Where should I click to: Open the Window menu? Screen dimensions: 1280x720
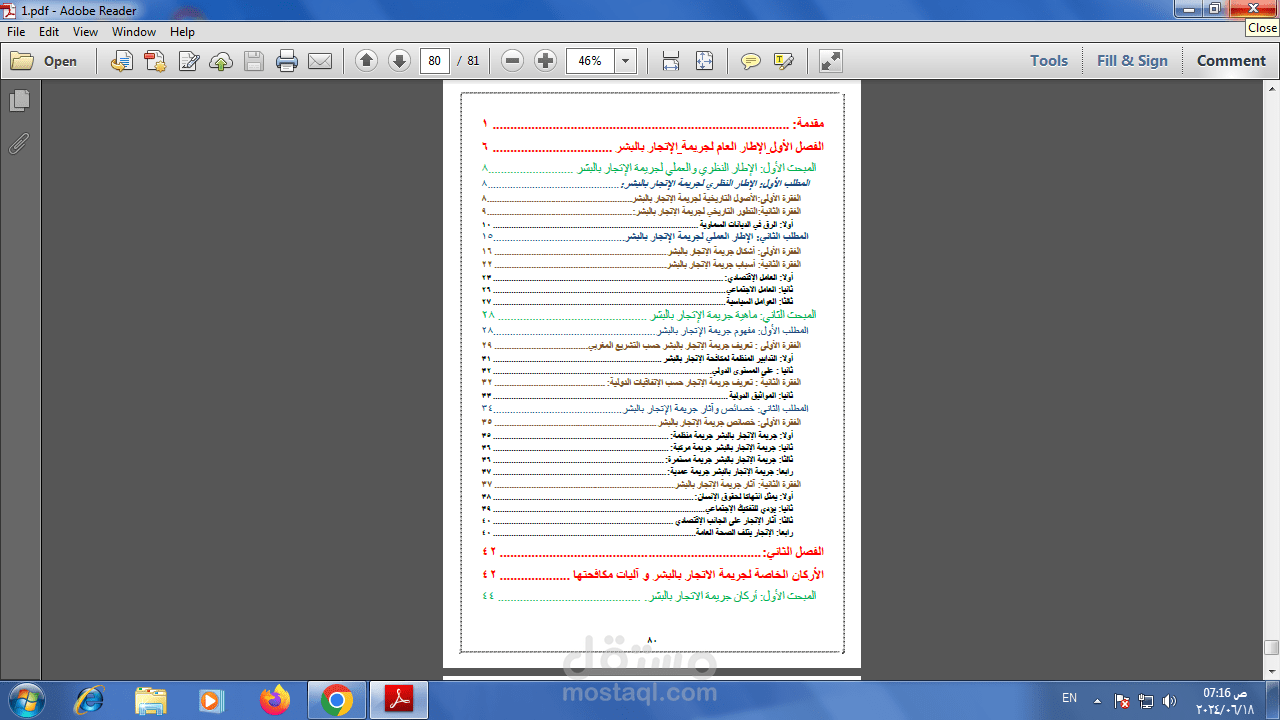(x=133, y=32)
